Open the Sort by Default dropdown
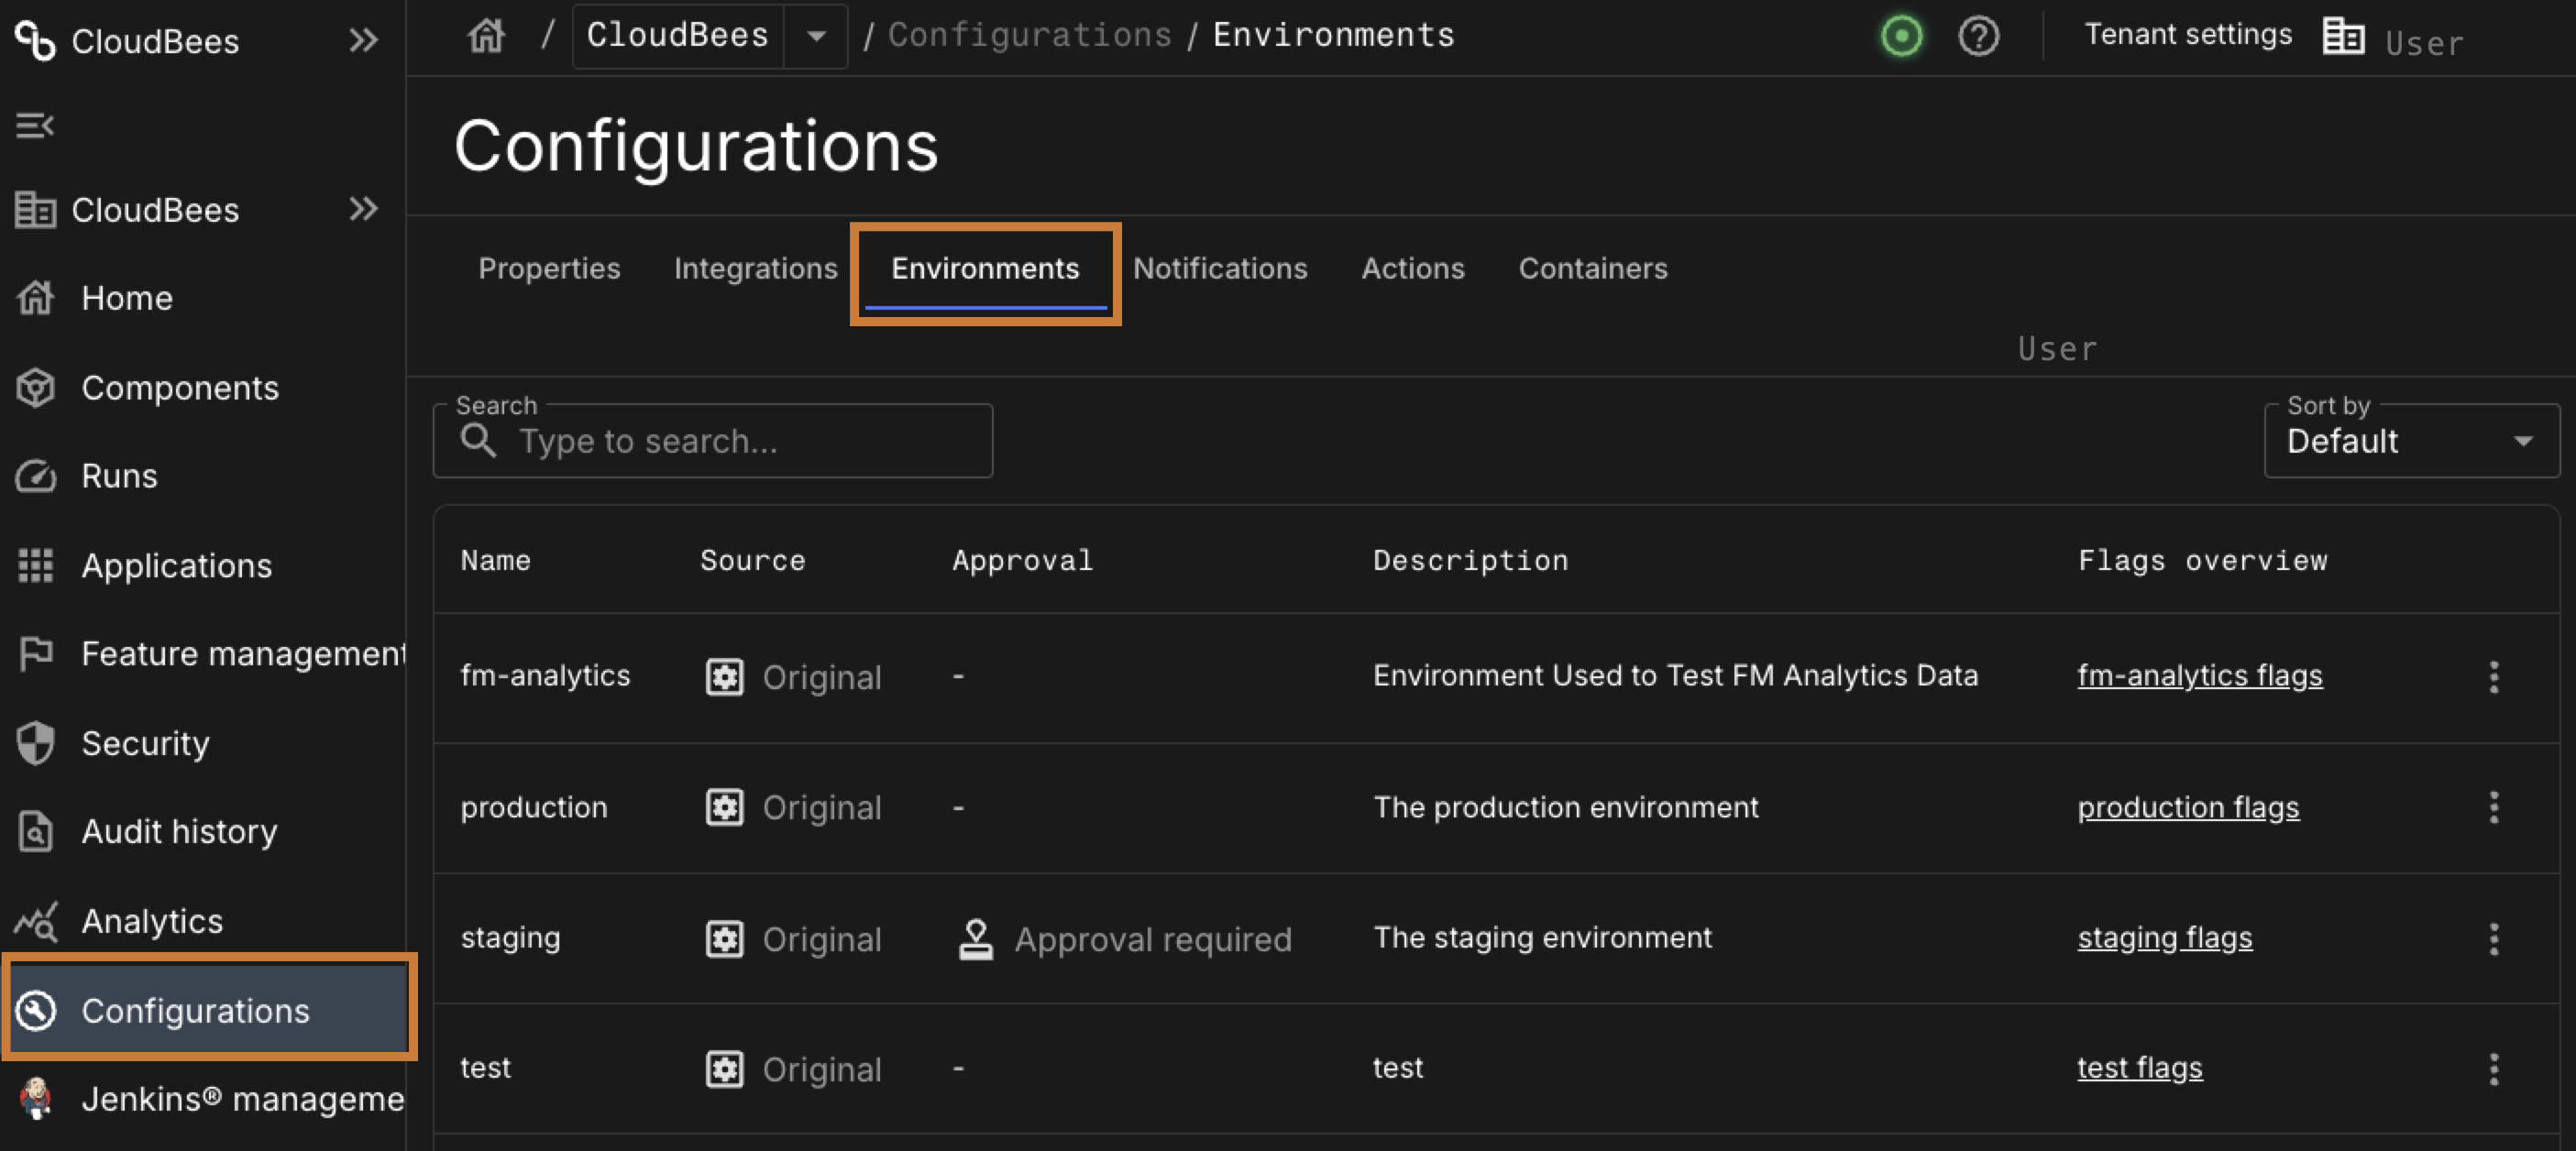Screen dimensions: 2576x1151 (2410, 441)
